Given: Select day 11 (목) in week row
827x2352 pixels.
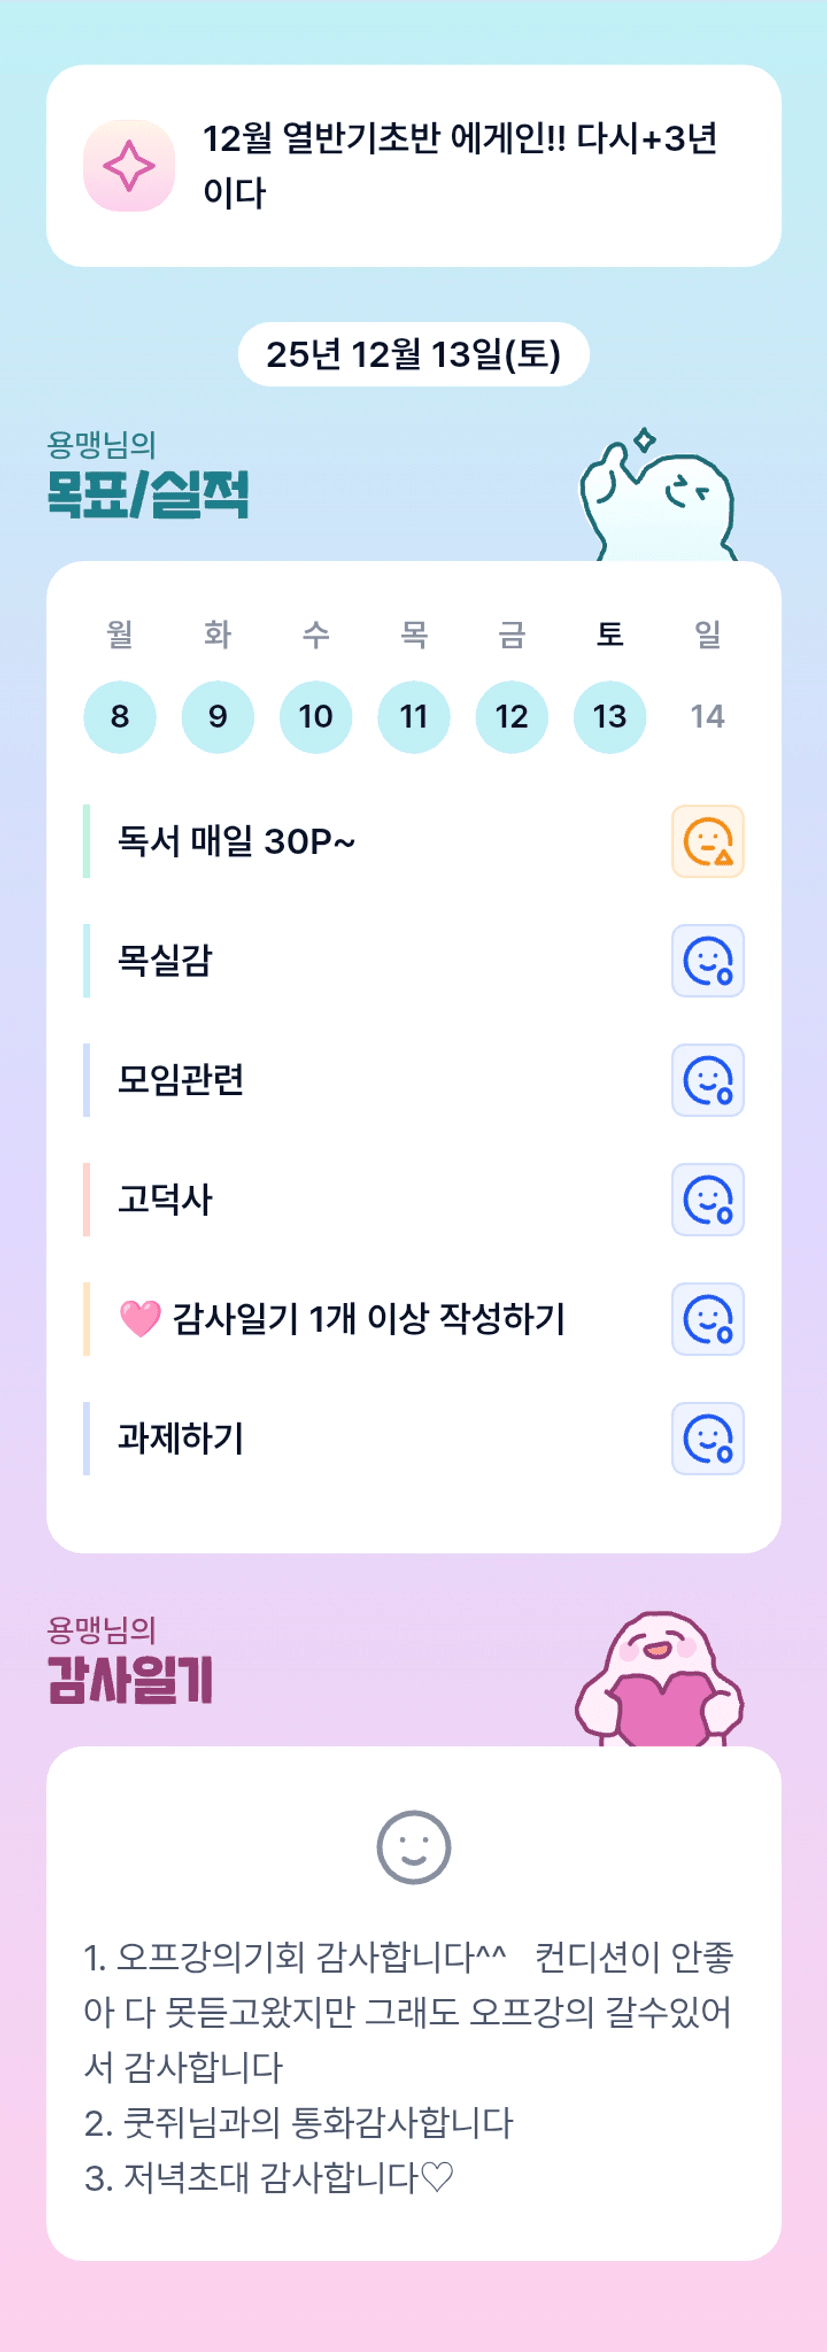Looking at the screenshot, I should 414,716.
